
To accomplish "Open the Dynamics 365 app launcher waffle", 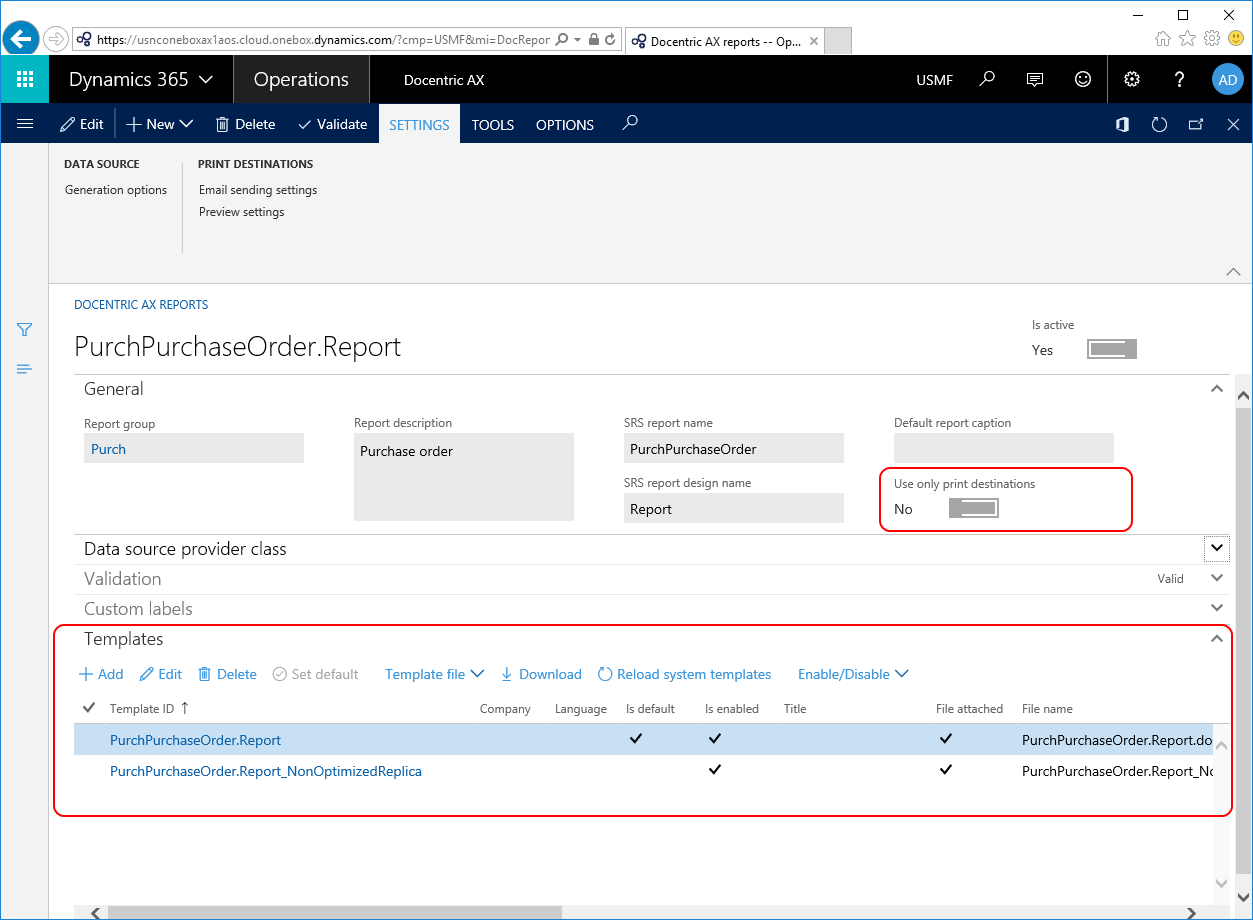I will (x=25, y=79).
